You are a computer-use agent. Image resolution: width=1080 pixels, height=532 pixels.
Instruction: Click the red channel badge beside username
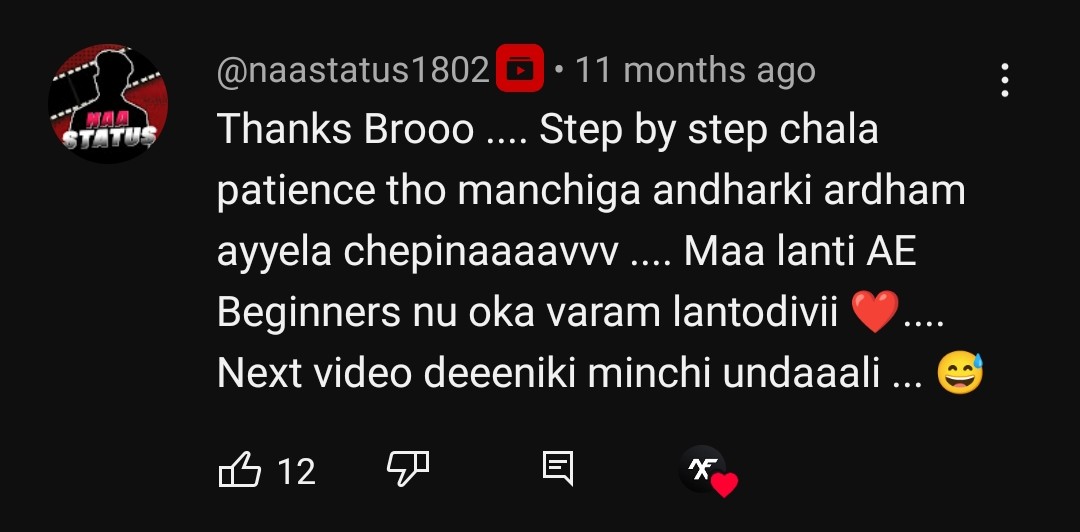coord(520,68)
